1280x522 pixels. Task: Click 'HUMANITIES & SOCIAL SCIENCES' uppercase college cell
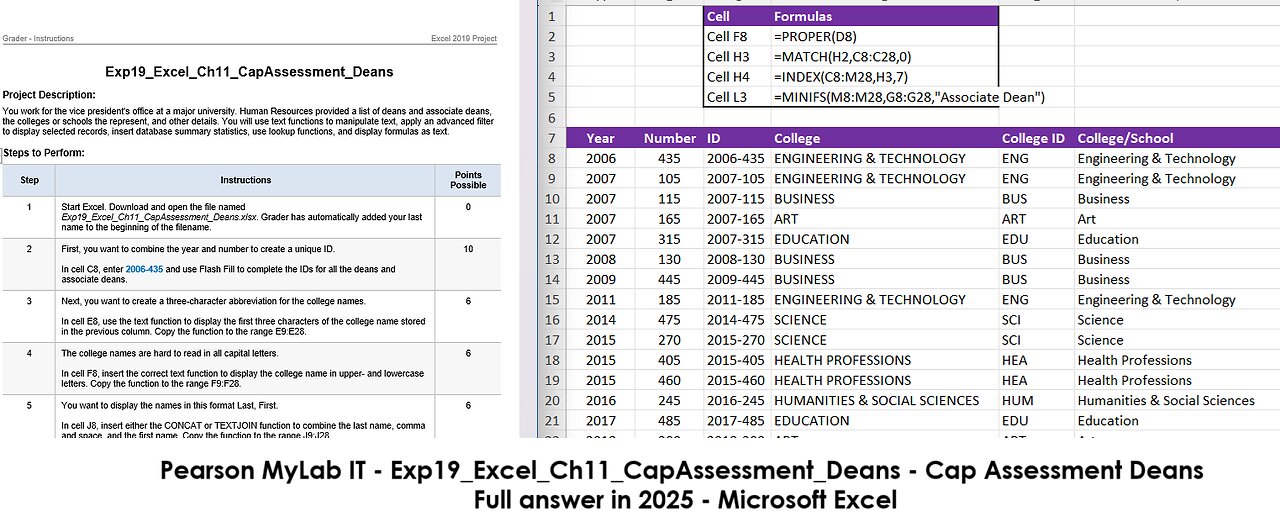pyautogui.click(x=885, y=400)
